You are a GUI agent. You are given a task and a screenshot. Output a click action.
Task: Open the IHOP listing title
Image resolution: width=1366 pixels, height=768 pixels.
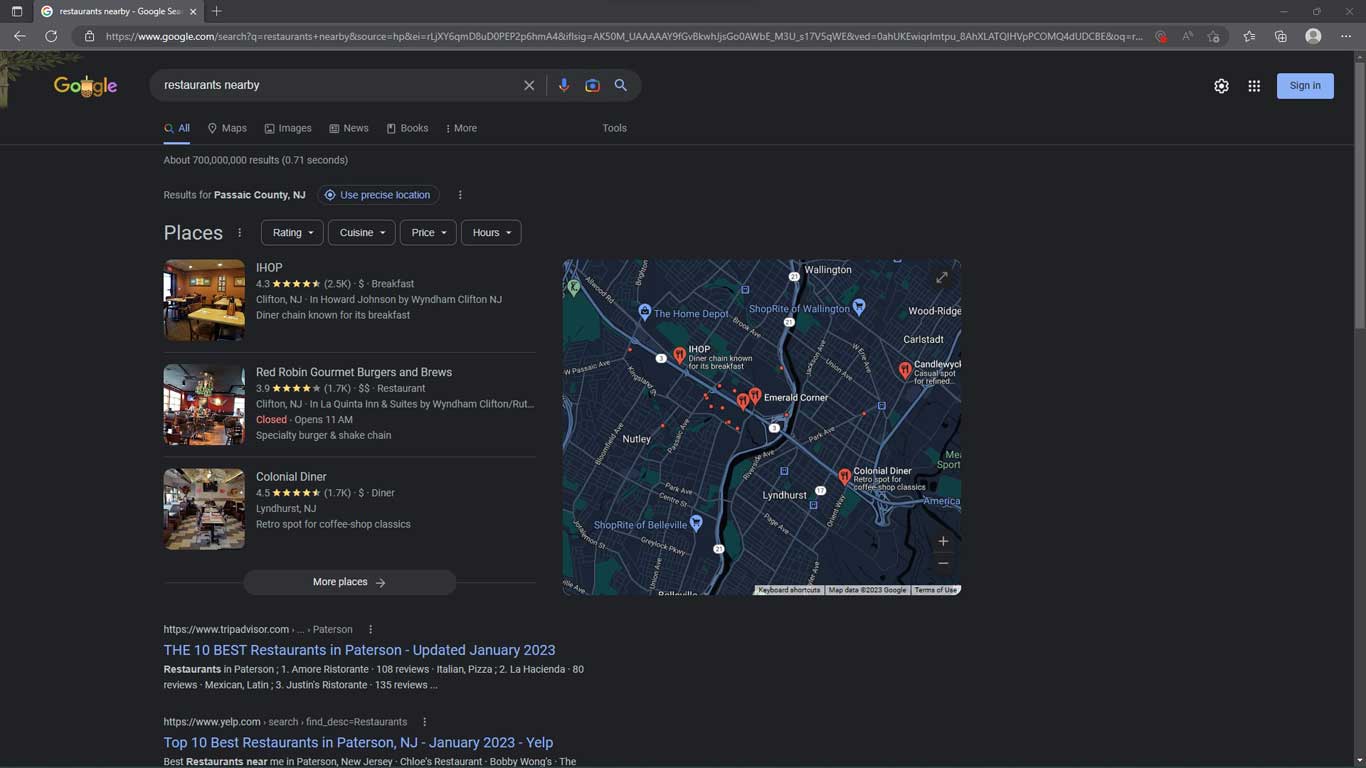click(x=269, y=268)
